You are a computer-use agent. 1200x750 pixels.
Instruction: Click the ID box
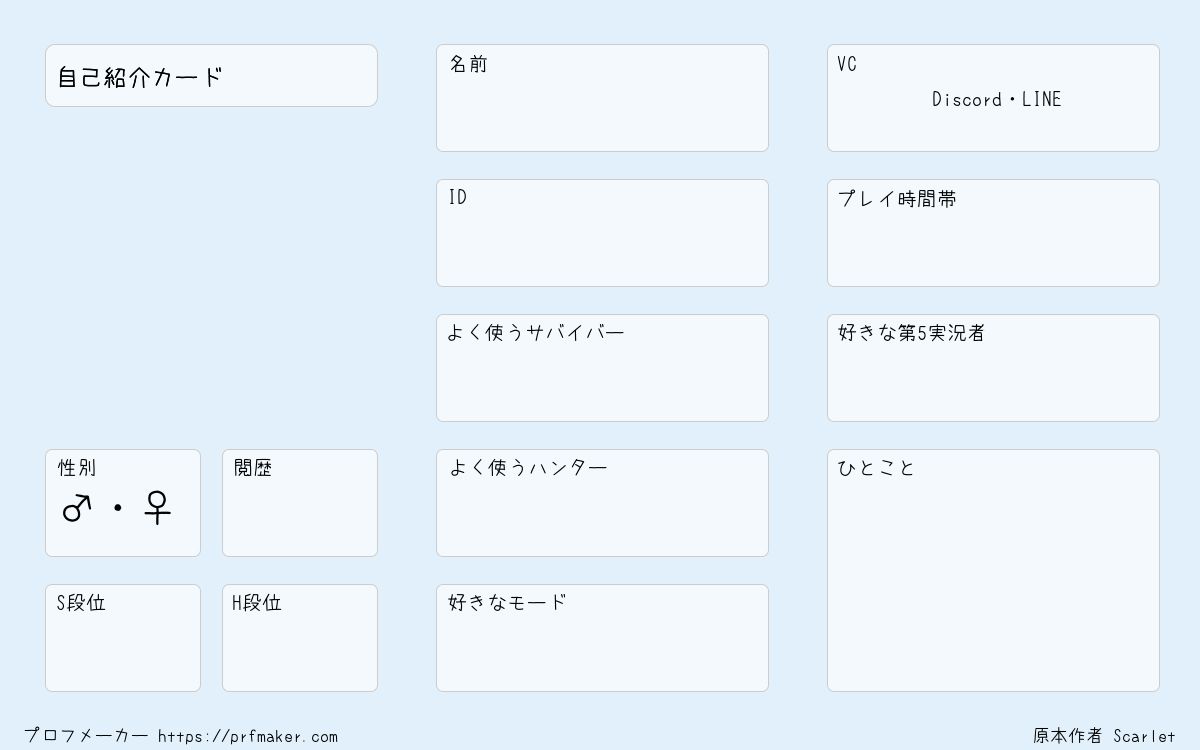[x=602, y=233]
